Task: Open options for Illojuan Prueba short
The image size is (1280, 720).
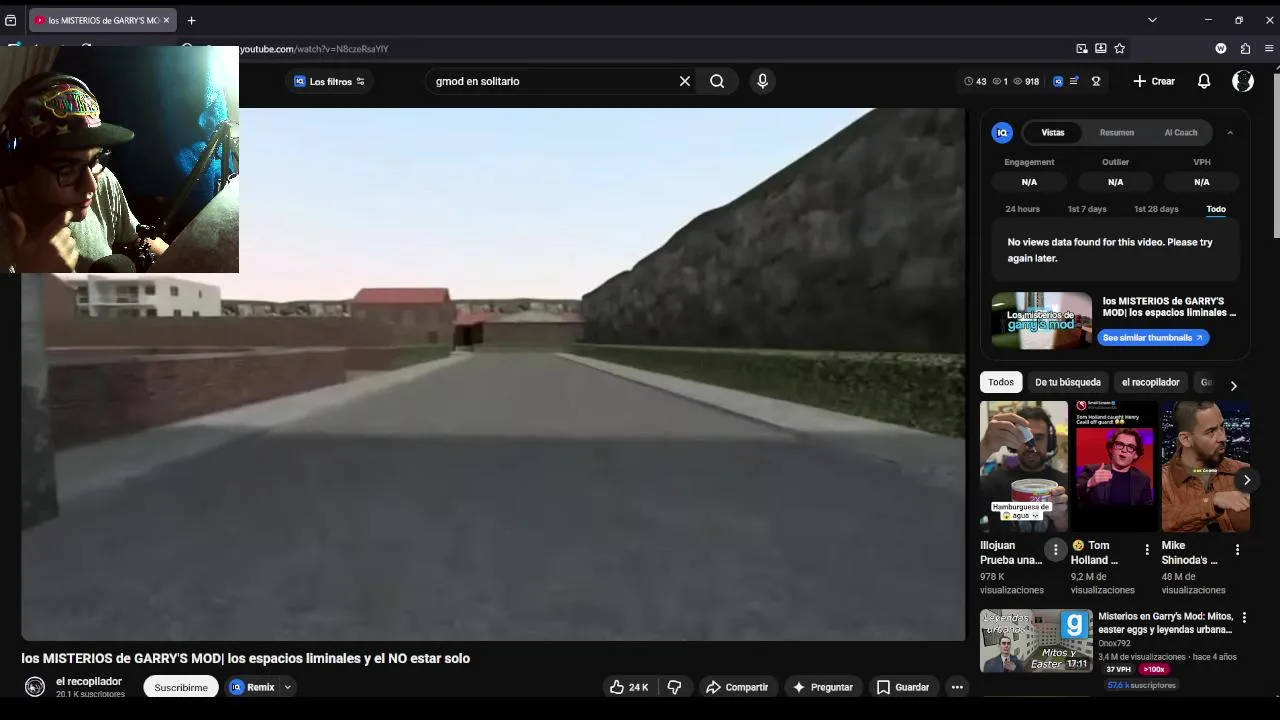Action: 1055,549
